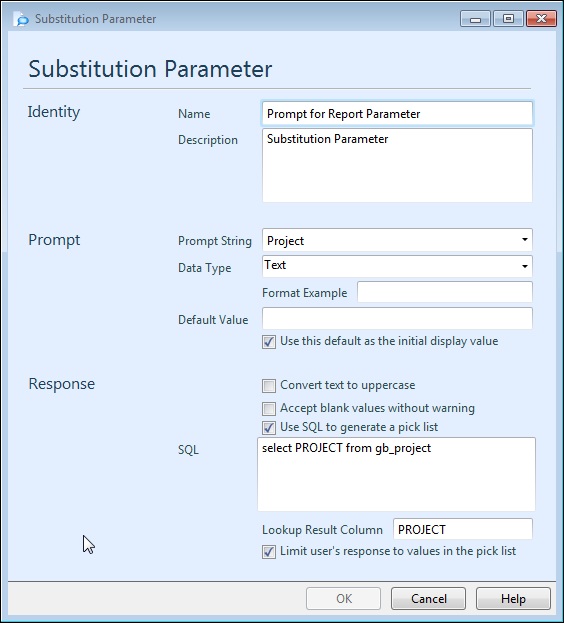564x623 pixels.
Task: Expand the Data Type dropdown arrow
Action: point(525,266)
